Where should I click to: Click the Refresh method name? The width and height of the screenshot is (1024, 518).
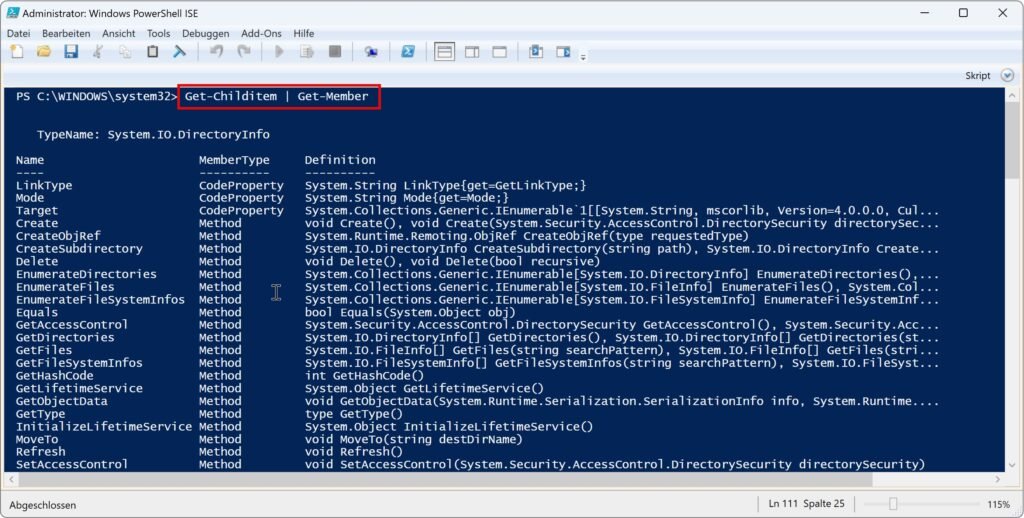point(40,451)
